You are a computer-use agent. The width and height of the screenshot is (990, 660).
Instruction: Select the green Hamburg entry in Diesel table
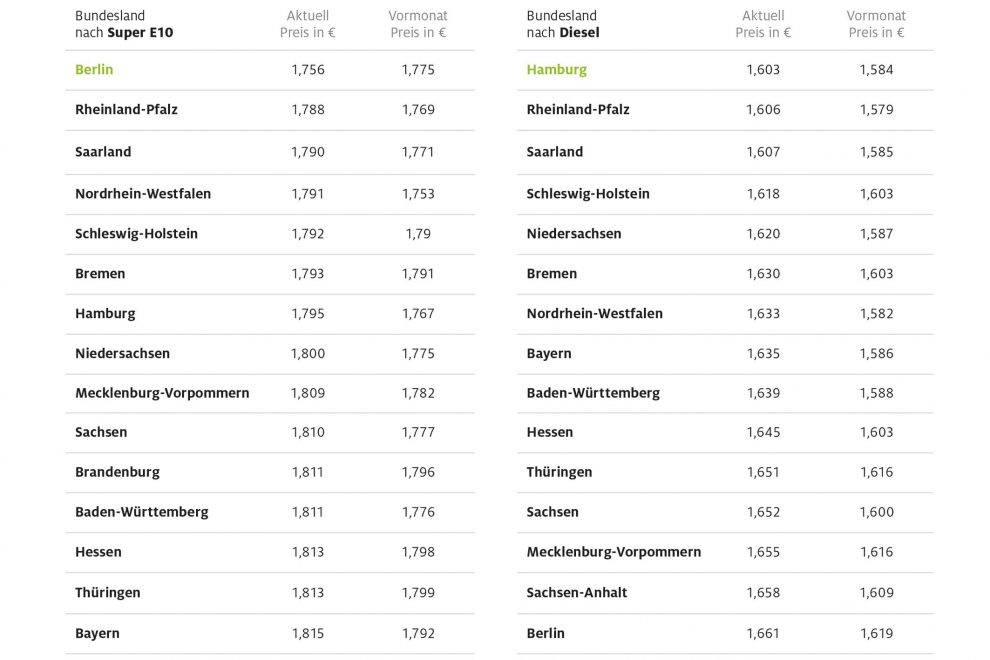tap(557, 70)
